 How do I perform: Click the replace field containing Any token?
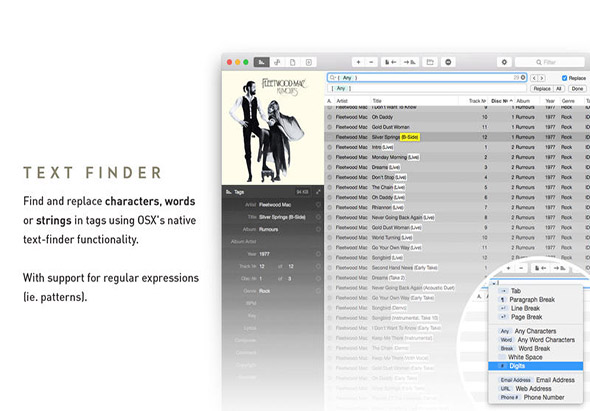coord(427,88)
